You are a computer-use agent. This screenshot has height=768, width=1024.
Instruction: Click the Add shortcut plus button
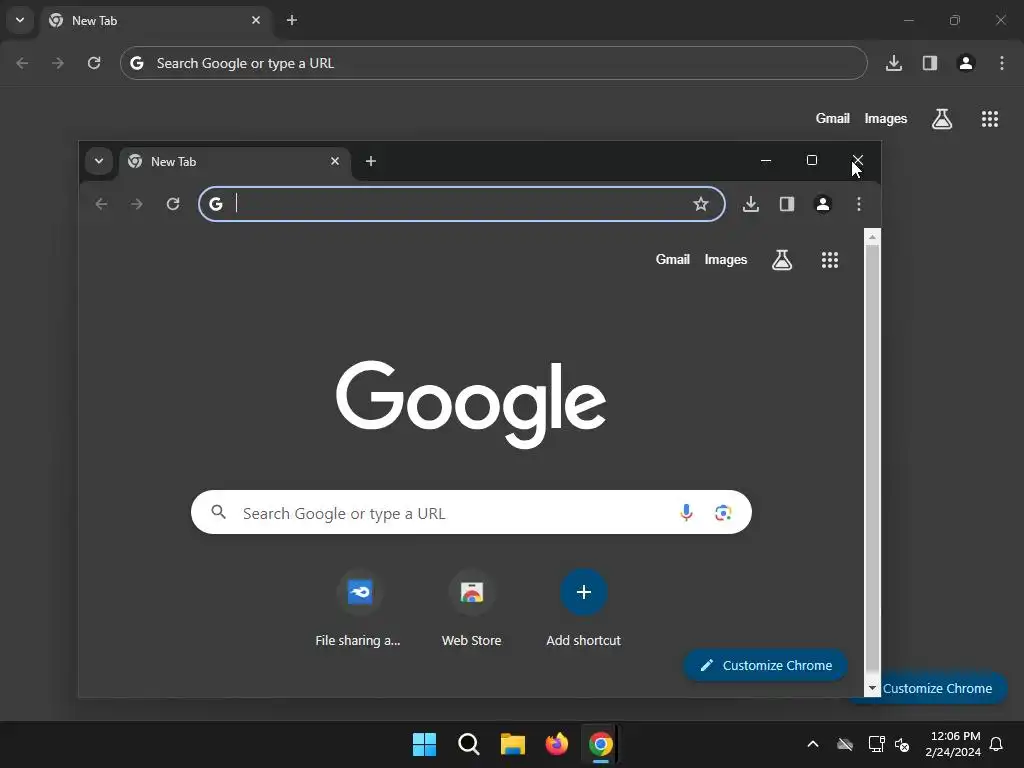(584, 592)
